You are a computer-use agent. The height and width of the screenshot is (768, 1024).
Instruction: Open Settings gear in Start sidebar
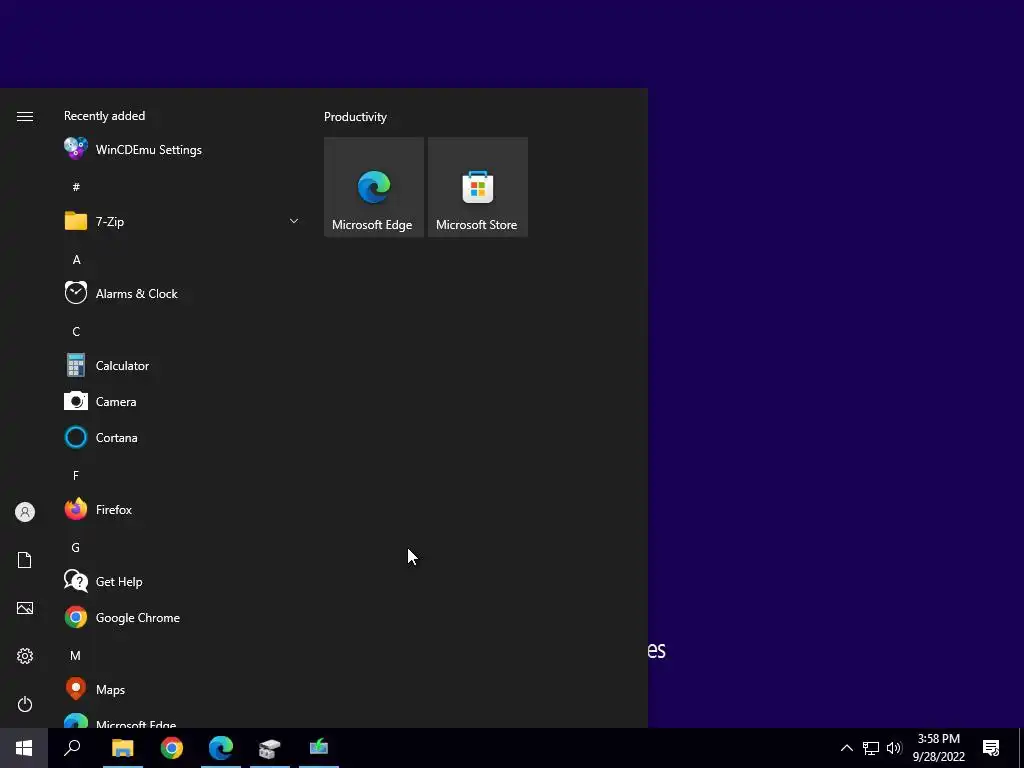(x=25, y=656)
